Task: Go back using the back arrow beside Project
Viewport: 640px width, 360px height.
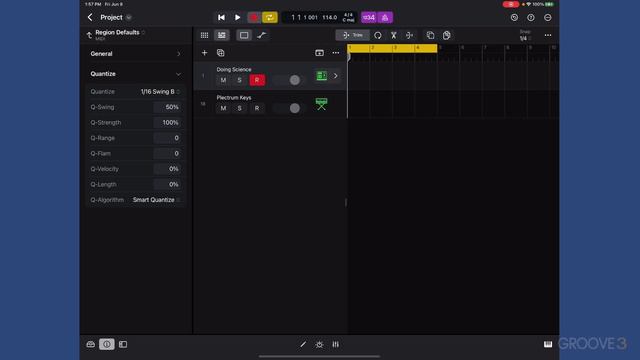Action: pos(90,17)
